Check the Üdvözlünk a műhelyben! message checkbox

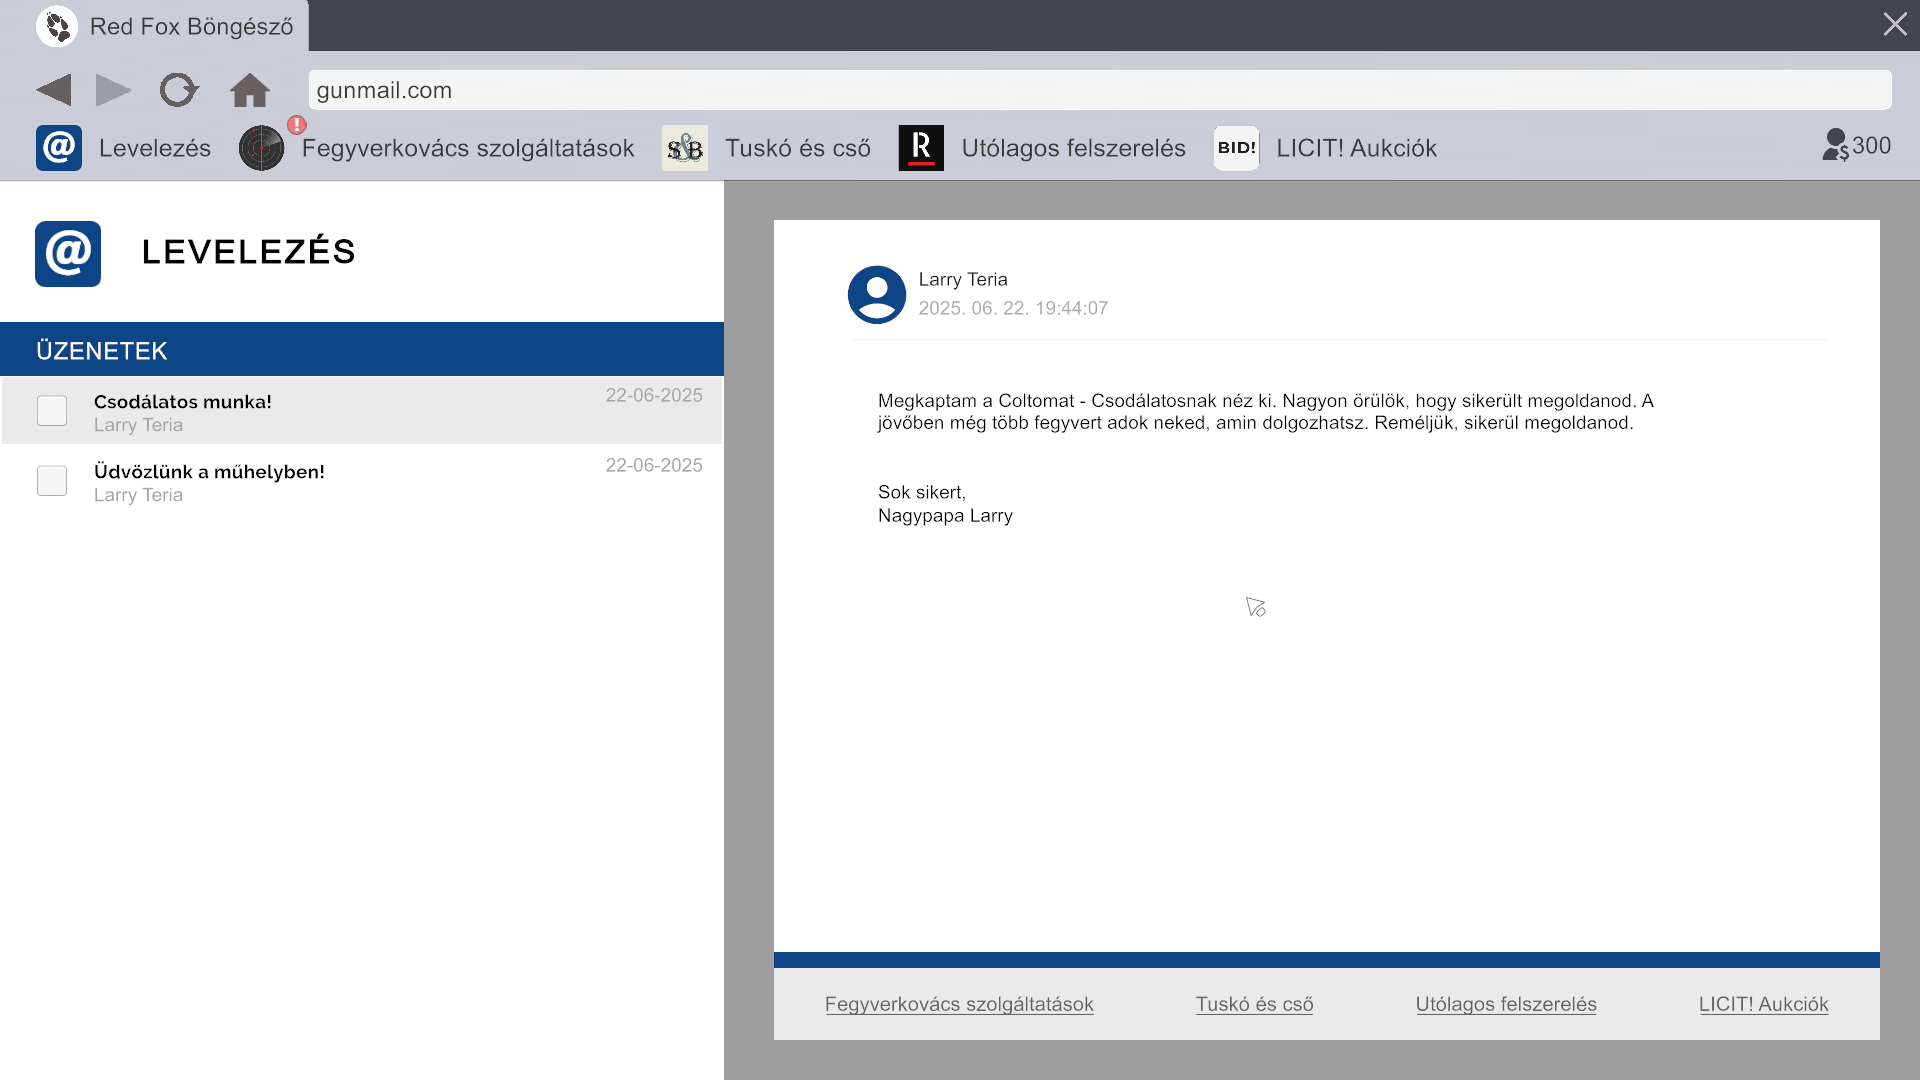[x=52, y=481]
